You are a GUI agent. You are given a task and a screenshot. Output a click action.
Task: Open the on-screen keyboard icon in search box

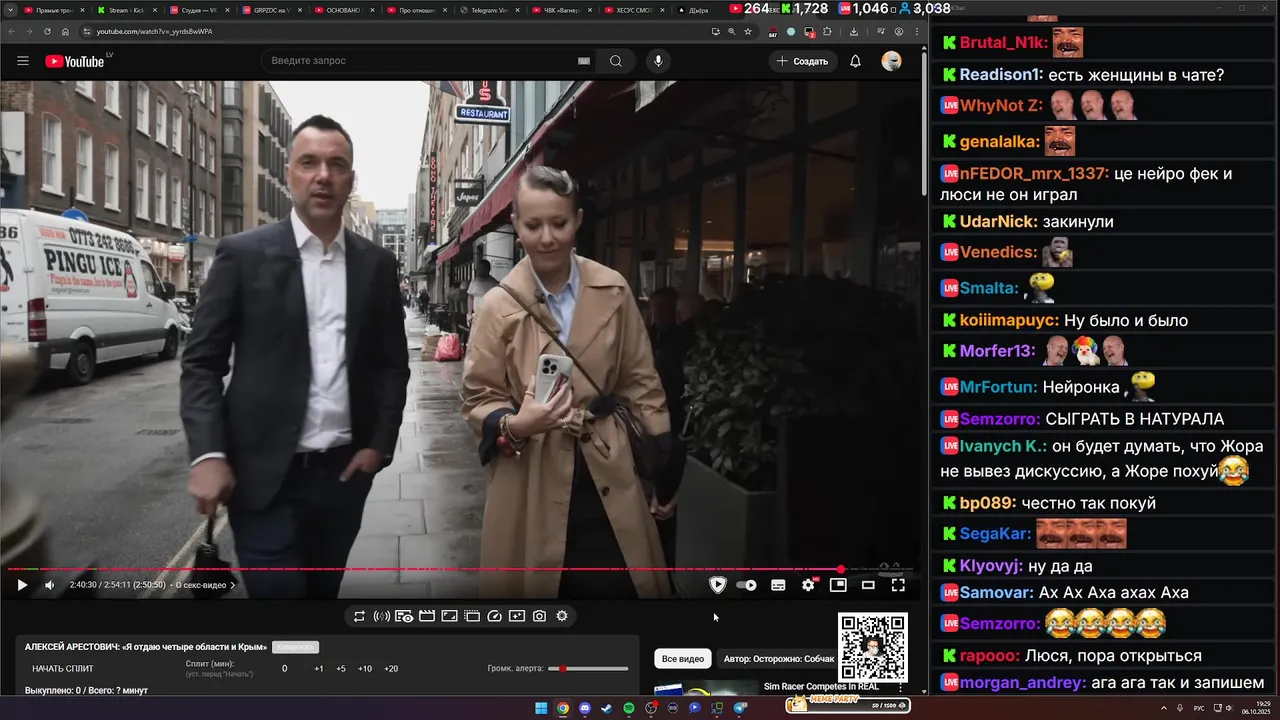(x=583, y=61)
